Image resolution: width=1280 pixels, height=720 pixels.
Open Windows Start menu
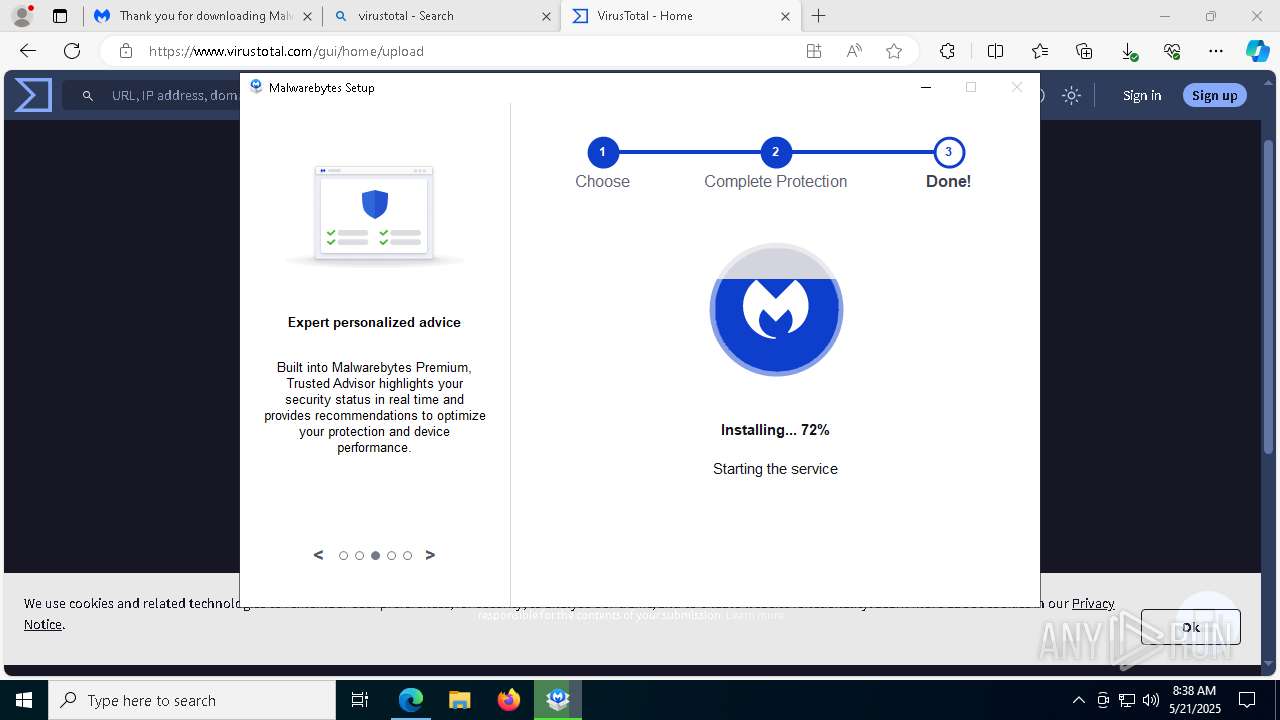coord(24,700)
